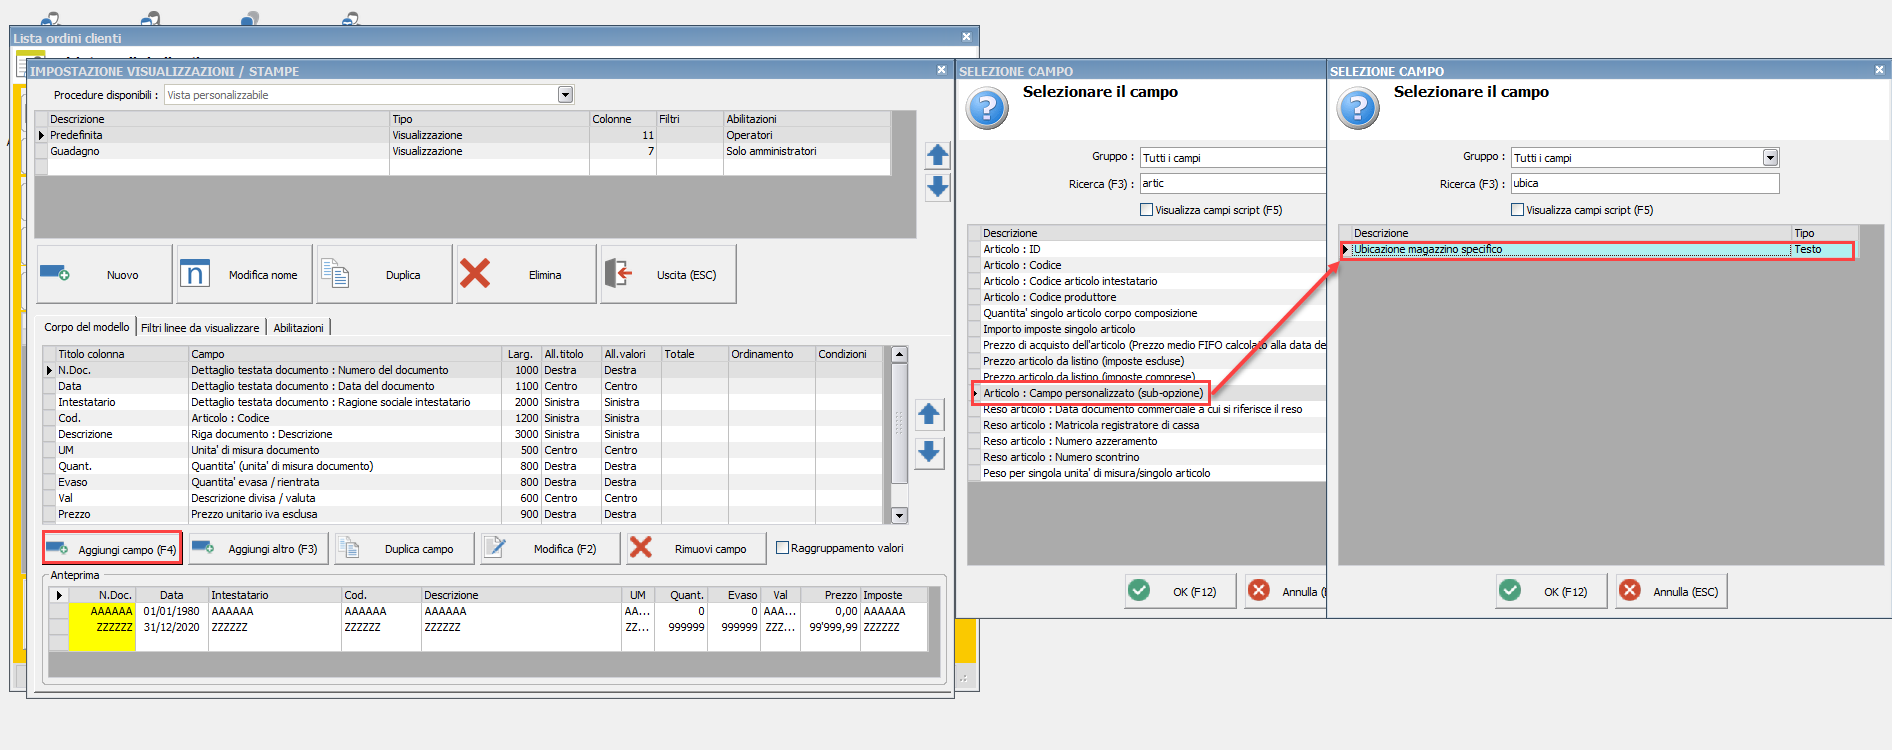Image resolution: width=1892 pixels, height=750 pixels.
Task: Click the Nuovo button icon
Action: tap(54, 273)
